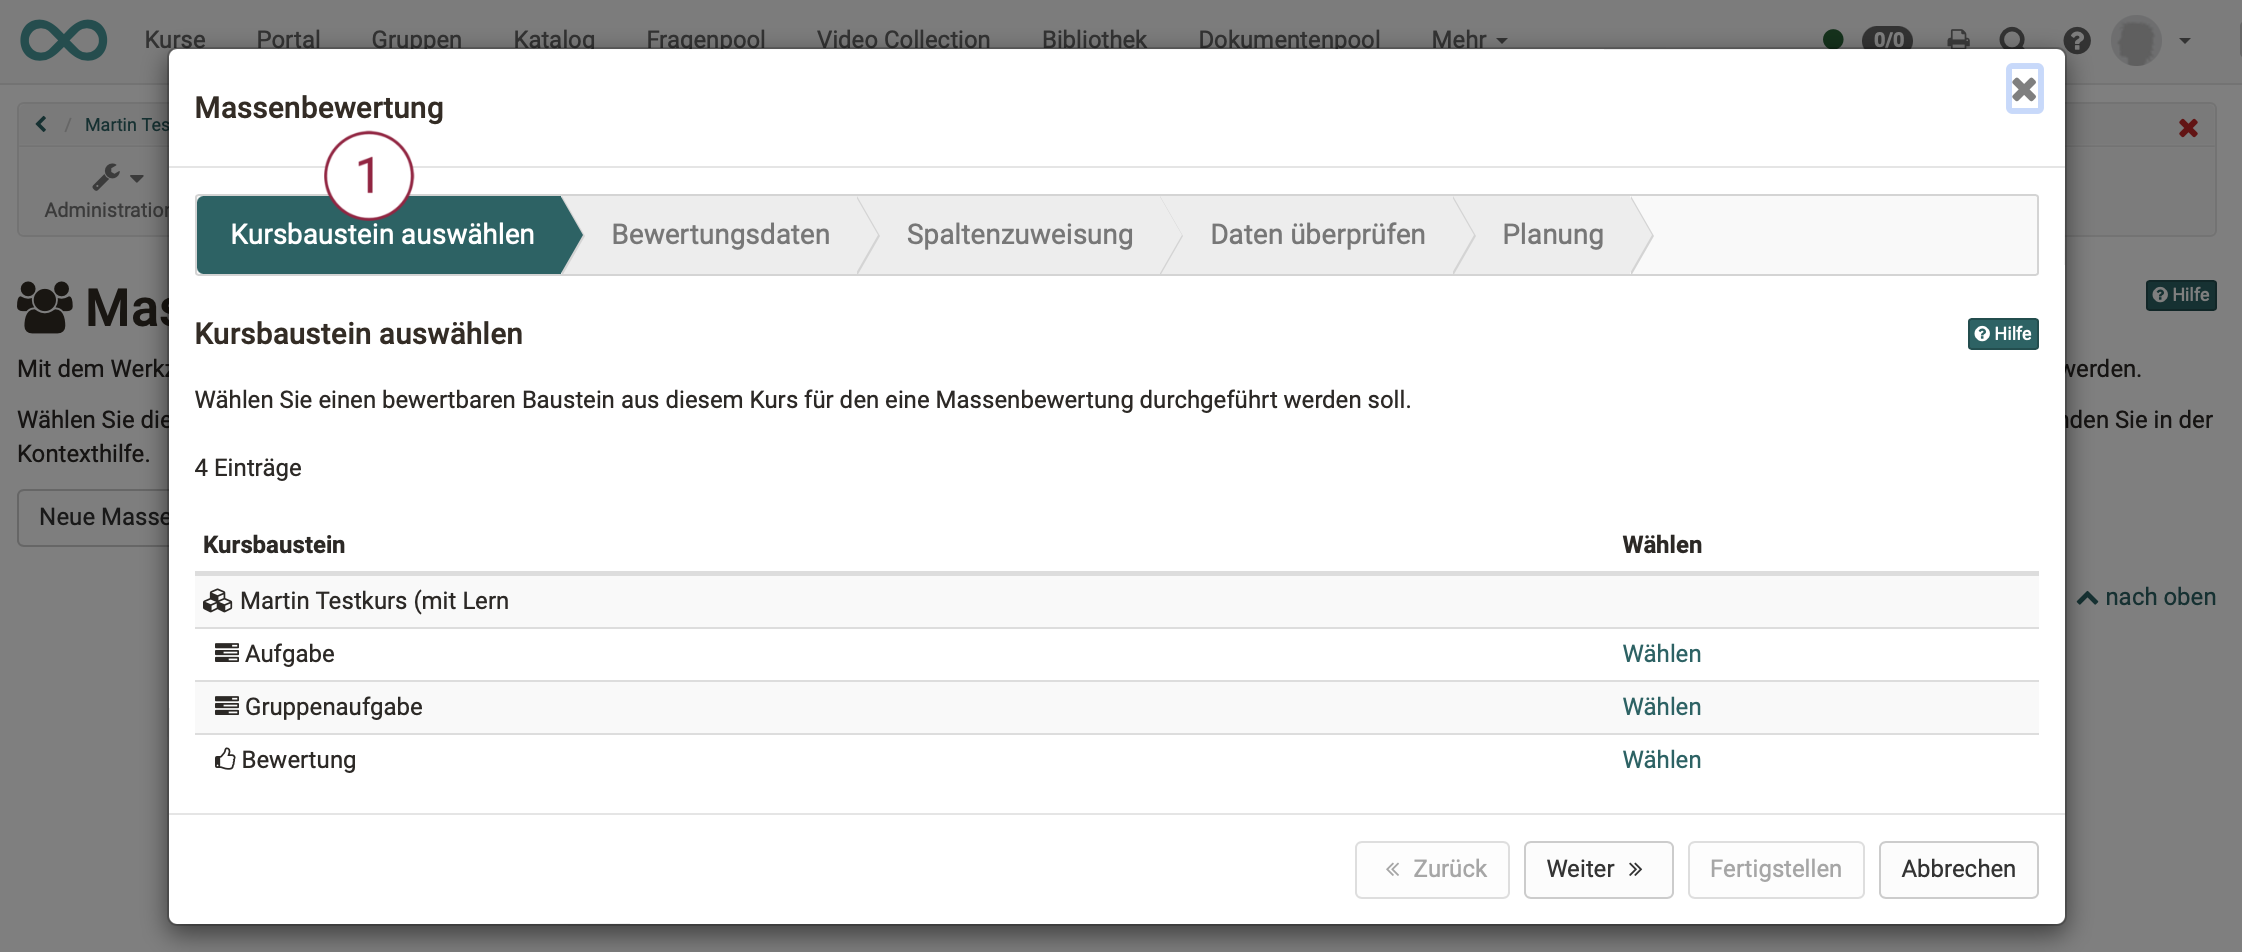Click the OpenOlat infinity logo

click(x=64, y=40)
